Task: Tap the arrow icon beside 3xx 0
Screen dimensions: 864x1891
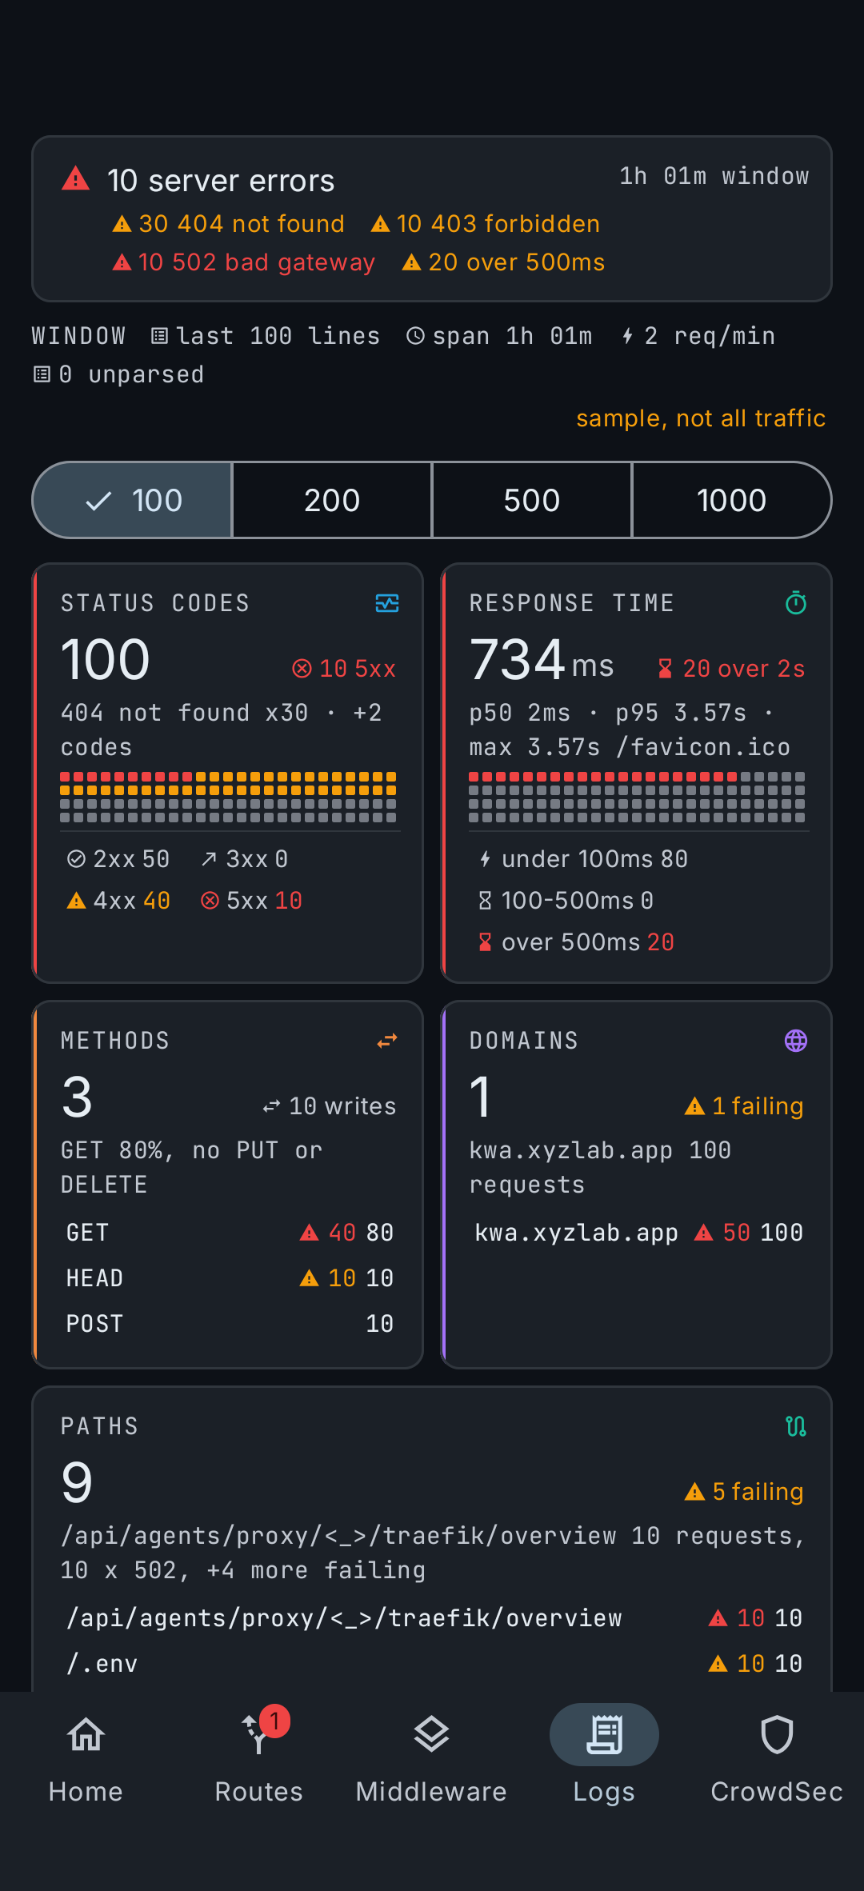Action: pyautogui.click(x=209, y=859)
